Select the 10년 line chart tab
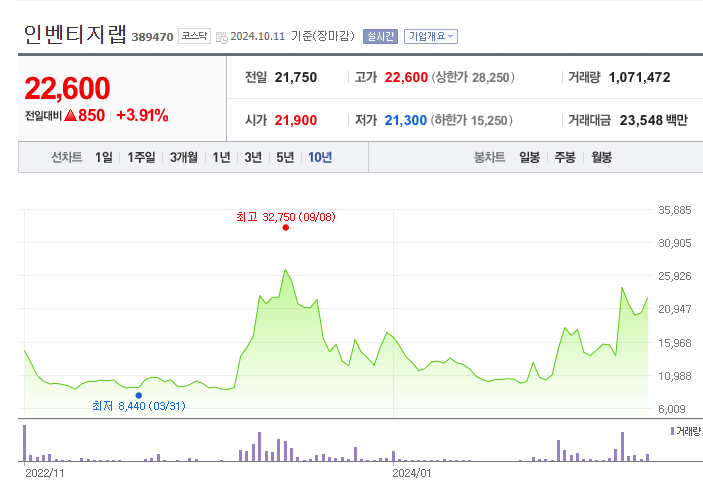Viewport: 703px width, 488px height. pyautogui.click(x=320, y=157)
